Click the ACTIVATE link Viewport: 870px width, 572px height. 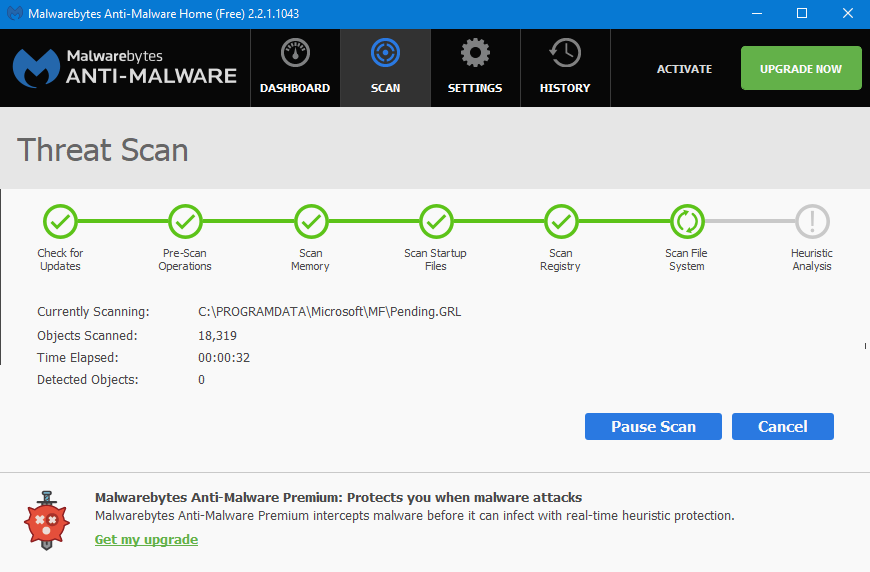tap(684, 69)
